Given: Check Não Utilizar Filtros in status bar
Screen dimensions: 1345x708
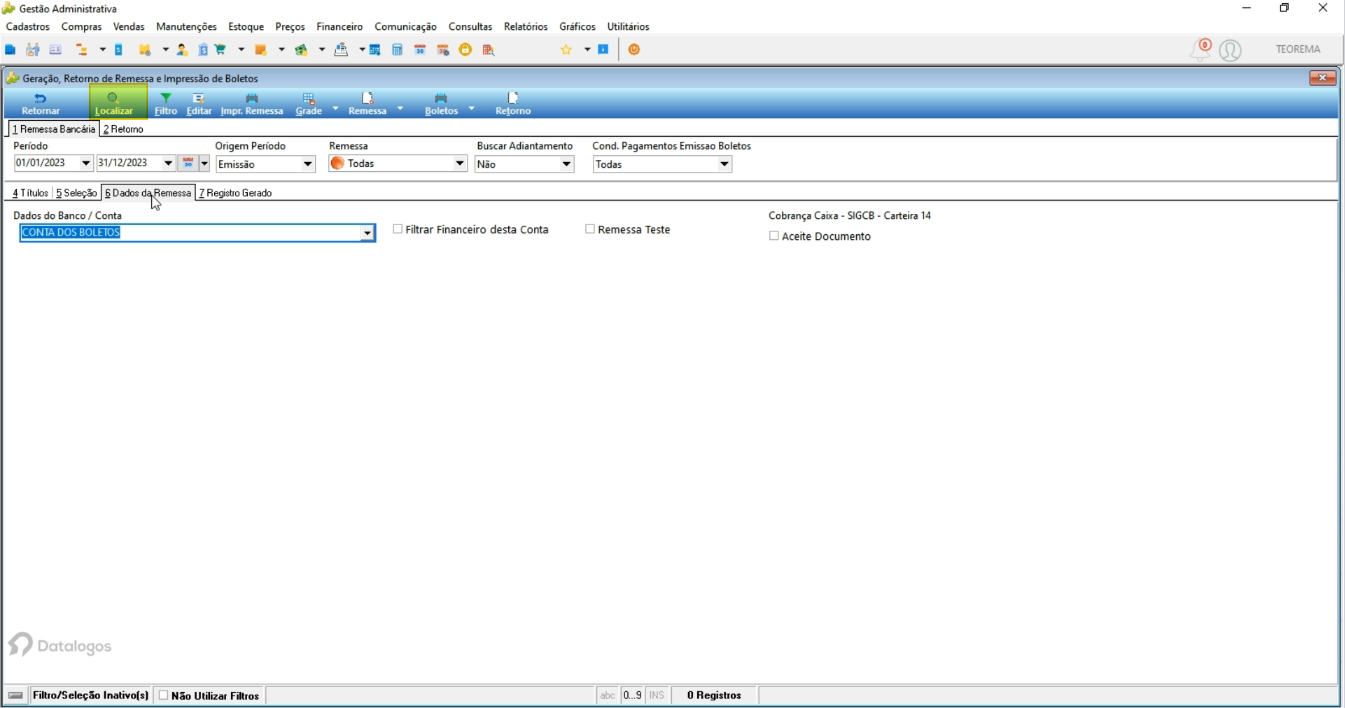Looking at the screenshot, I should [x=164, y=695].
